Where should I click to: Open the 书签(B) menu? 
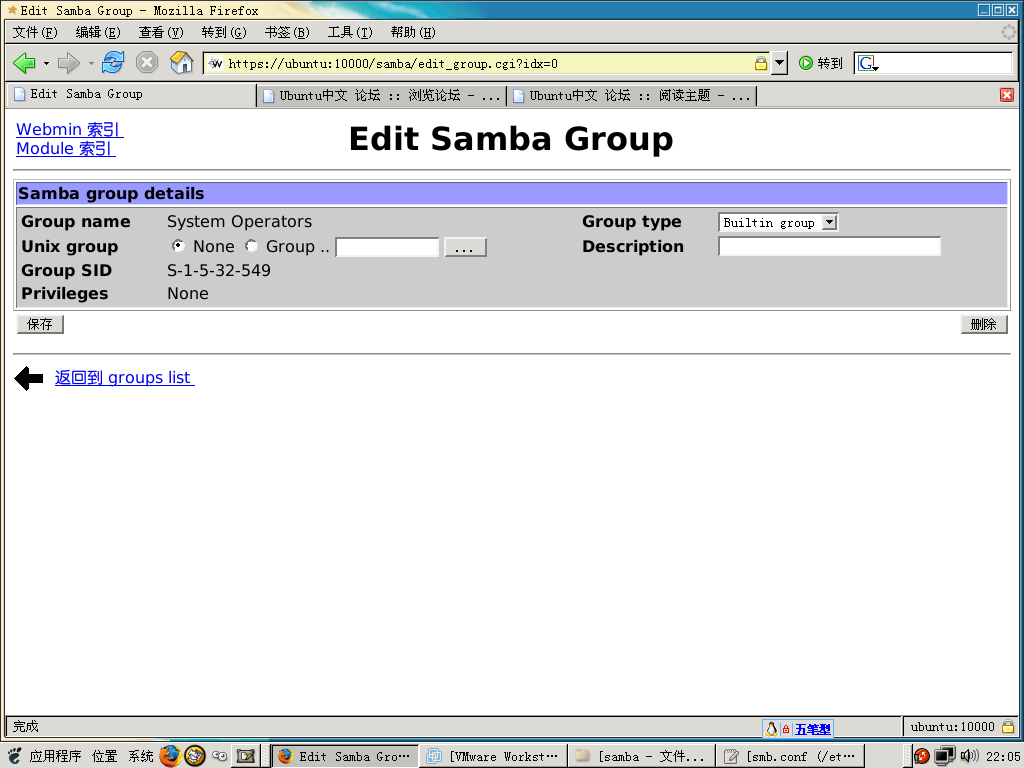click(287, 32)
